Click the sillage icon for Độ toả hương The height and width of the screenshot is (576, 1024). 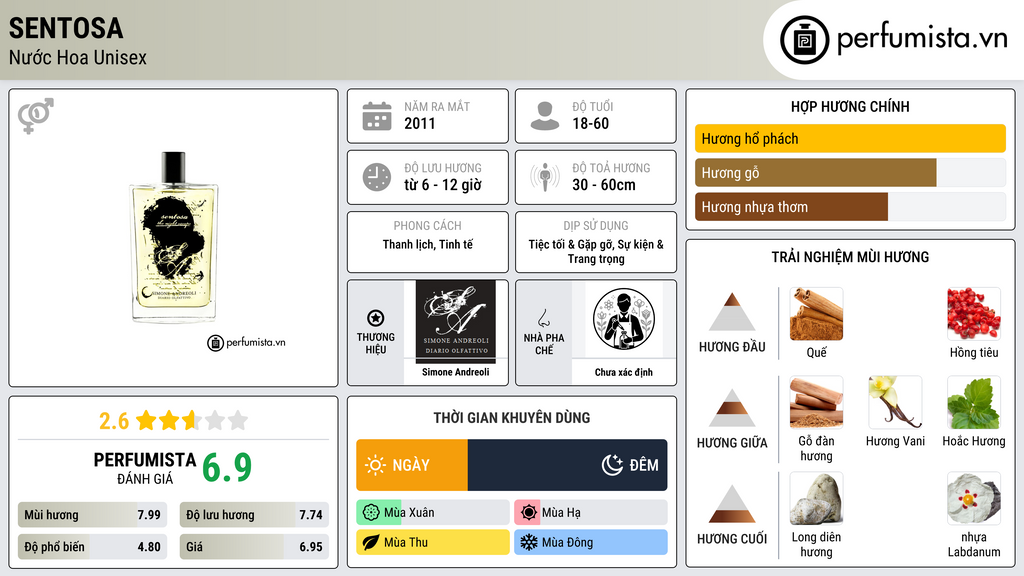(545, 177)
